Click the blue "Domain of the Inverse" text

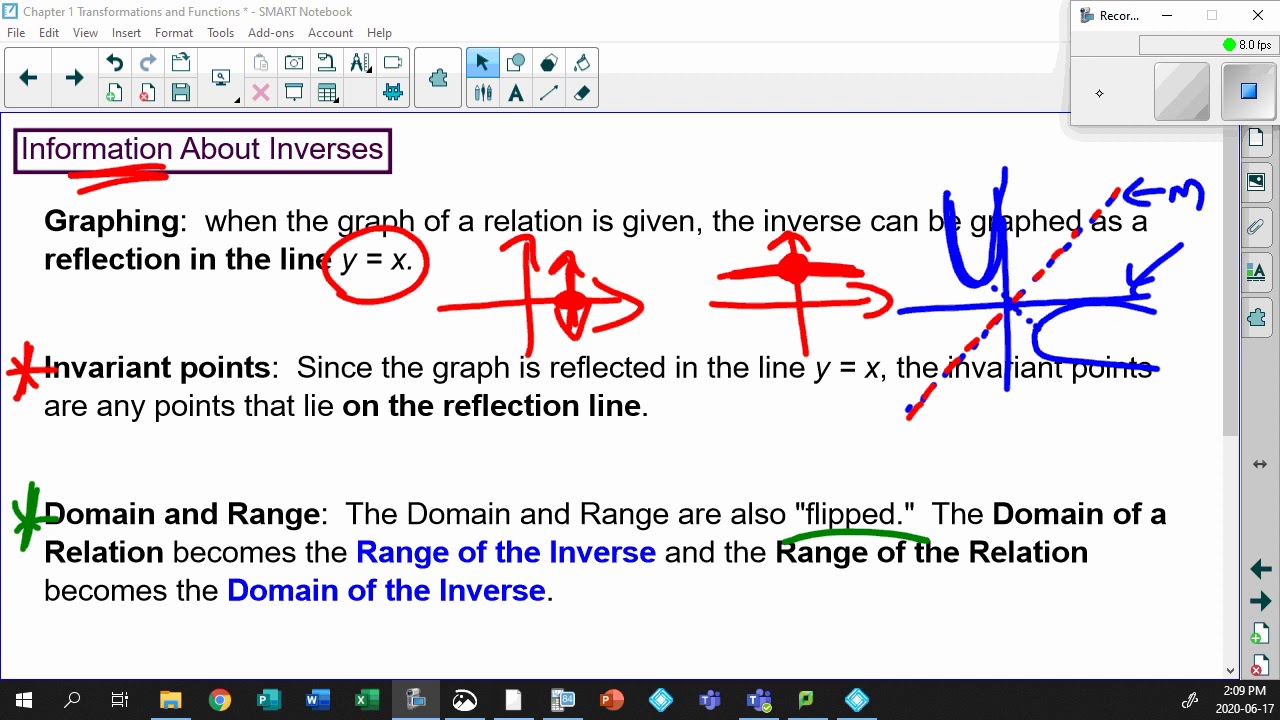coord(386,590)
